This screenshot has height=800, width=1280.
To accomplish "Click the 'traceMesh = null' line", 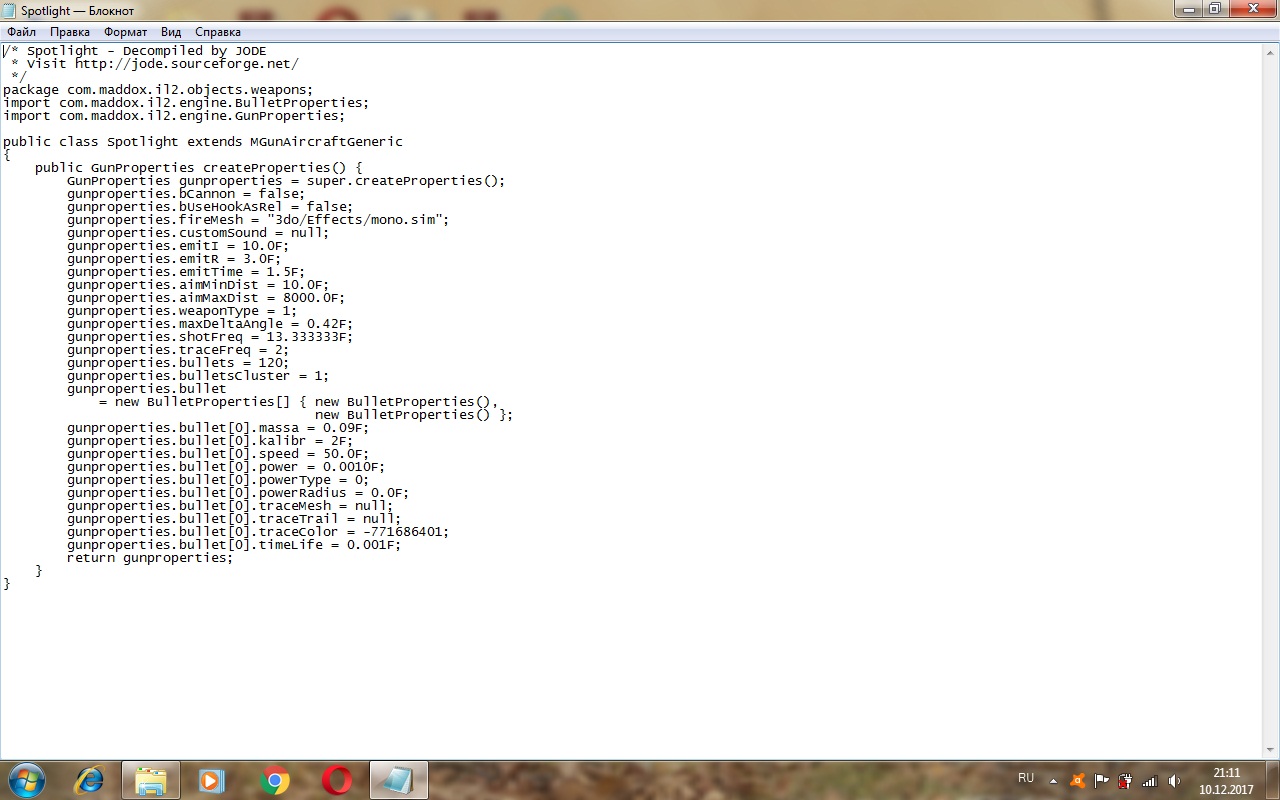I will 230,505.
